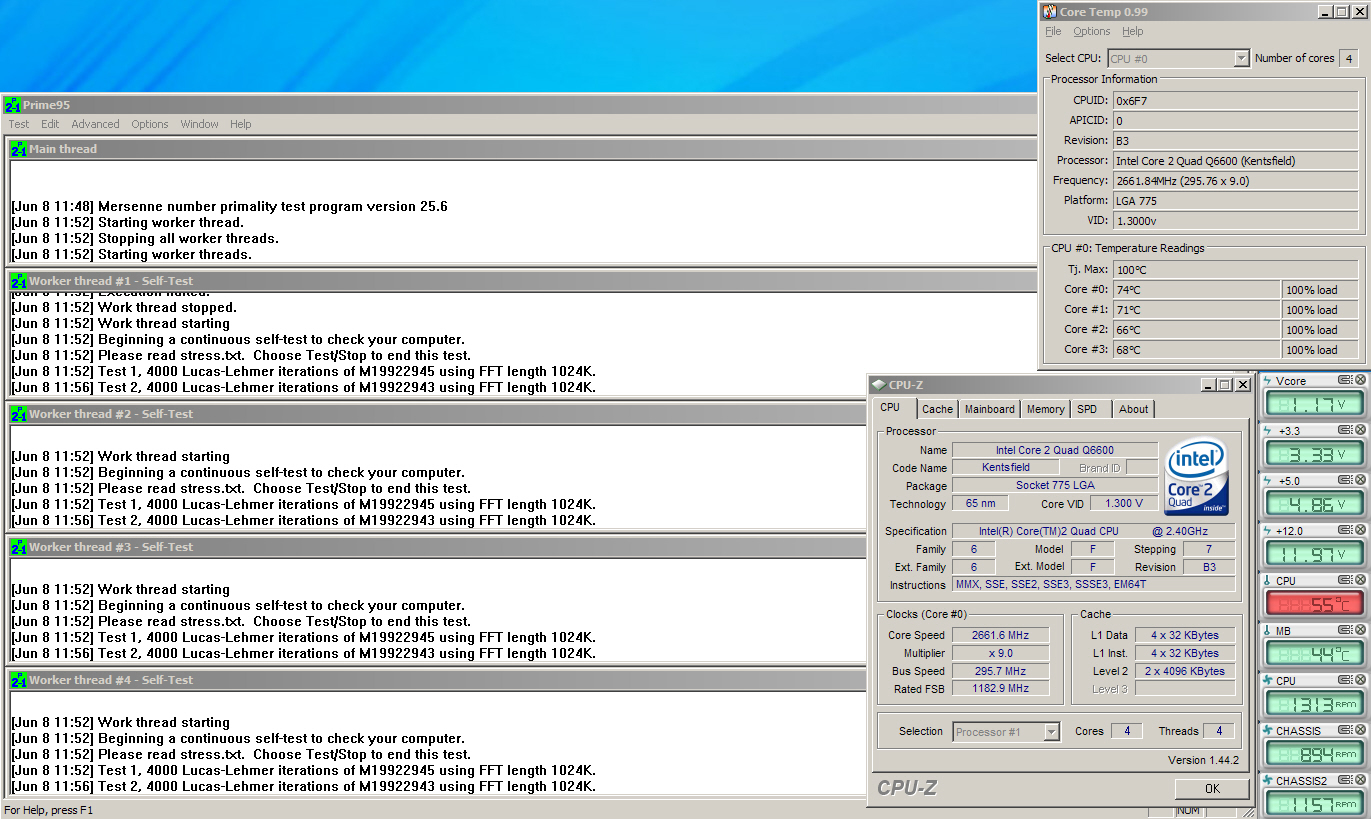This screenshot has height=819, width=1371.
Task: Close the CPU temperature widget via X icon
Action: tap(1359, 580)
